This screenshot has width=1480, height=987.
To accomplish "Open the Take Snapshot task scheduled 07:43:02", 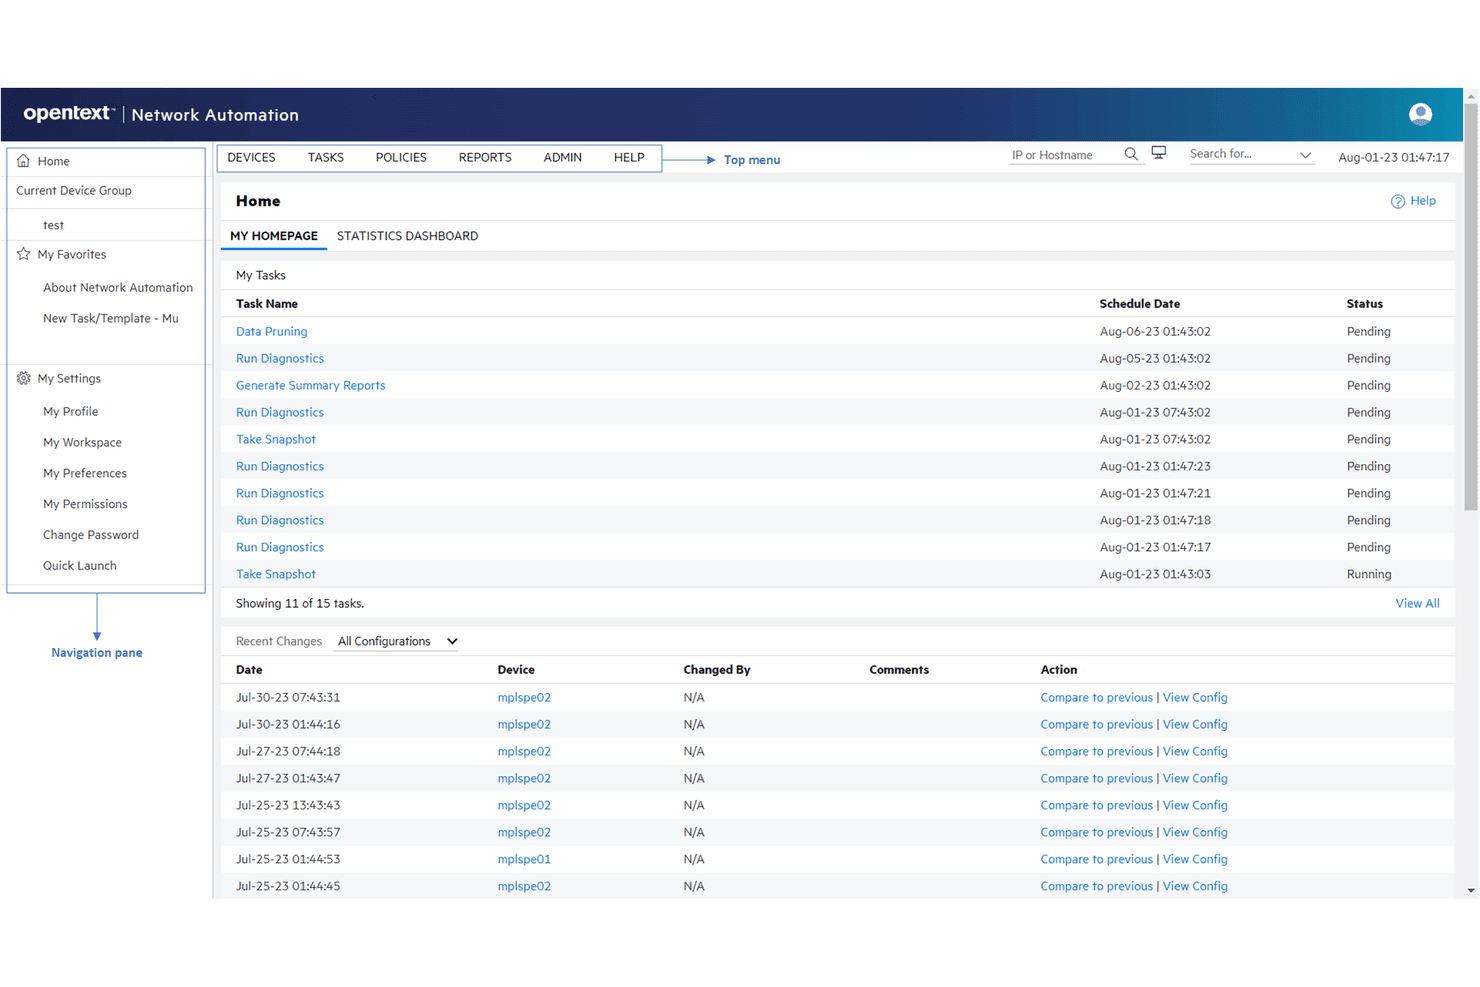I will (x=276, y=439).
